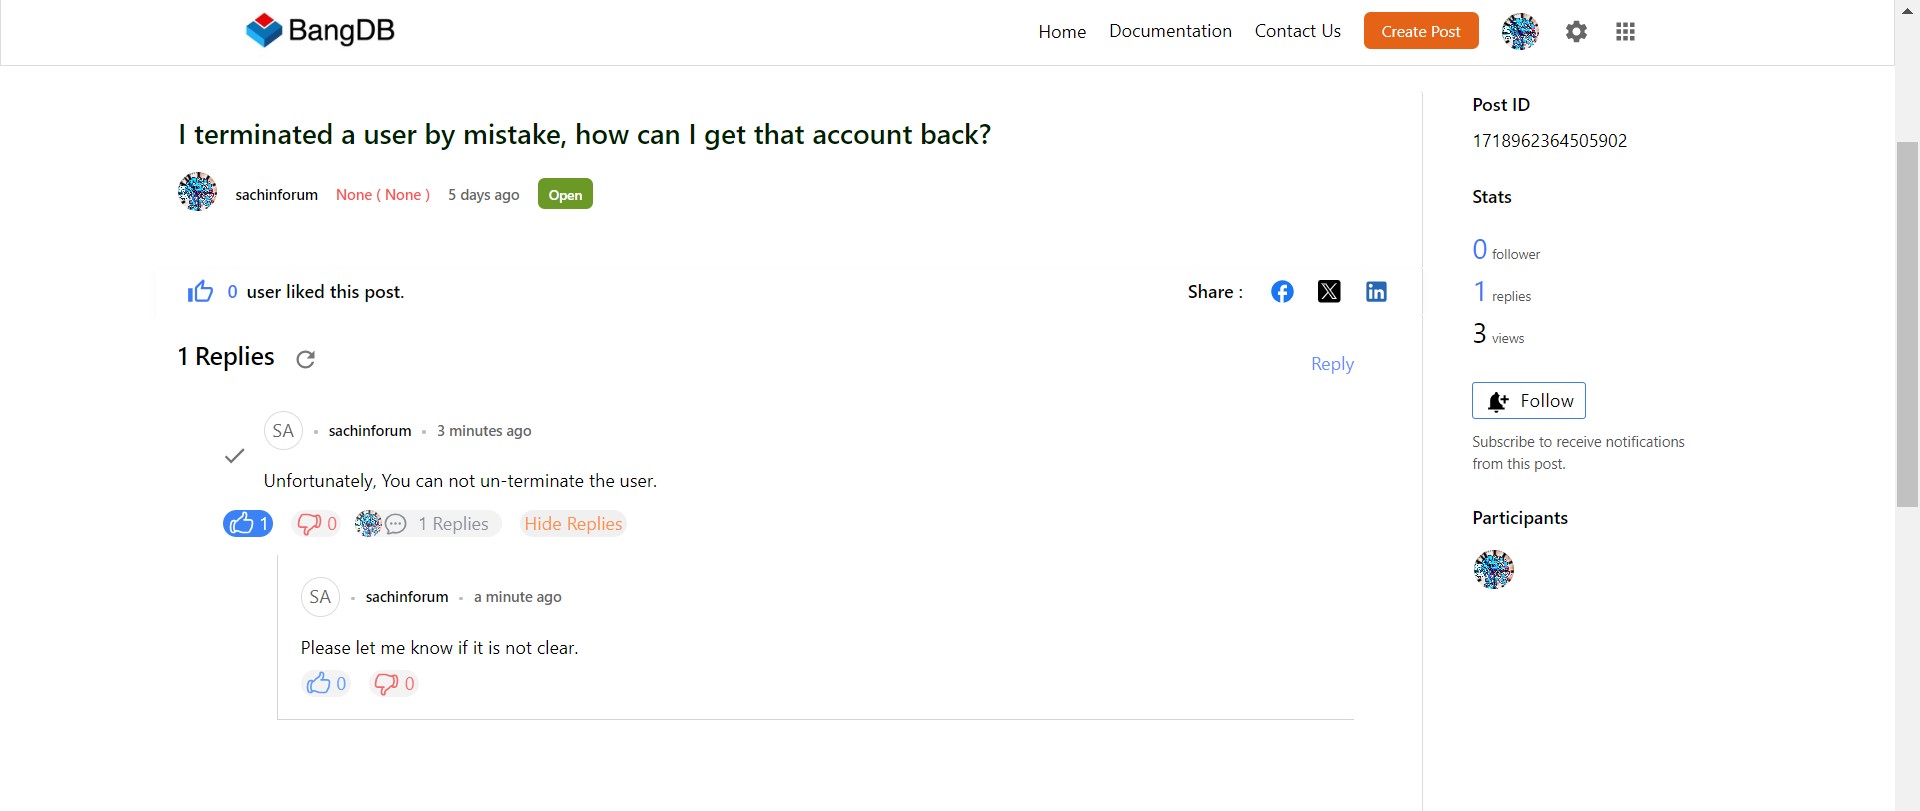Click the Create Post button
Screen dimensions: 1920x811
tap(1421, 31)
